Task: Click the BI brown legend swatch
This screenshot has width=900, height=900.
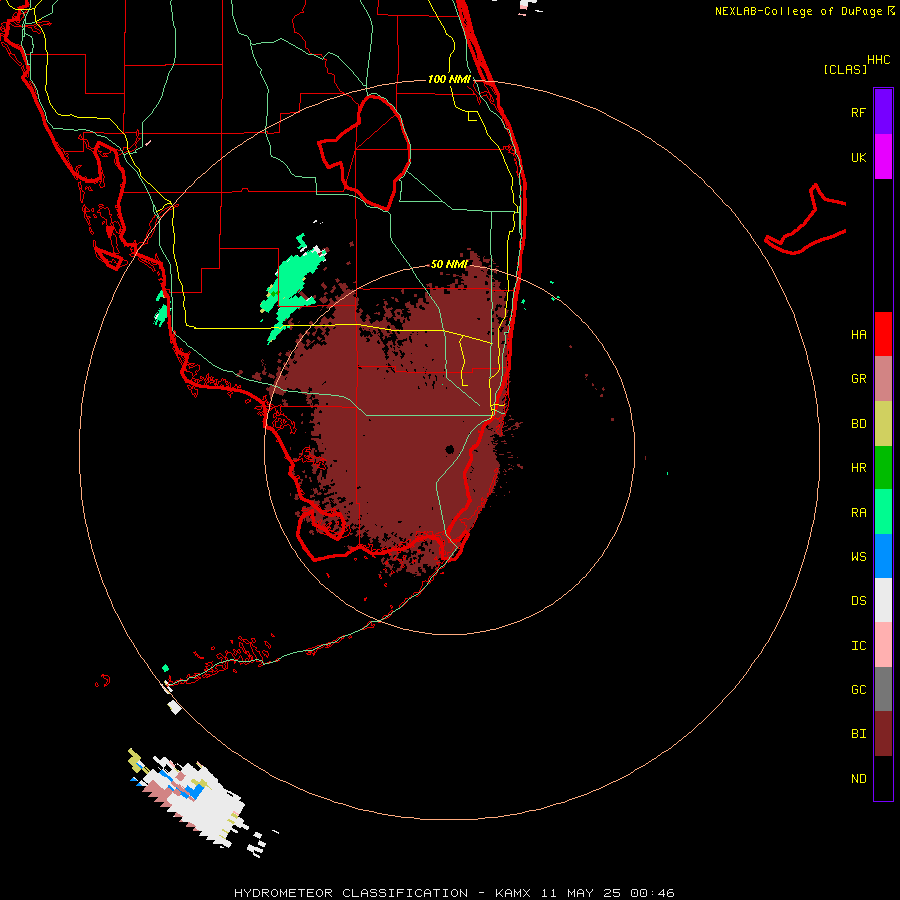Action: [x=883, y=734]
